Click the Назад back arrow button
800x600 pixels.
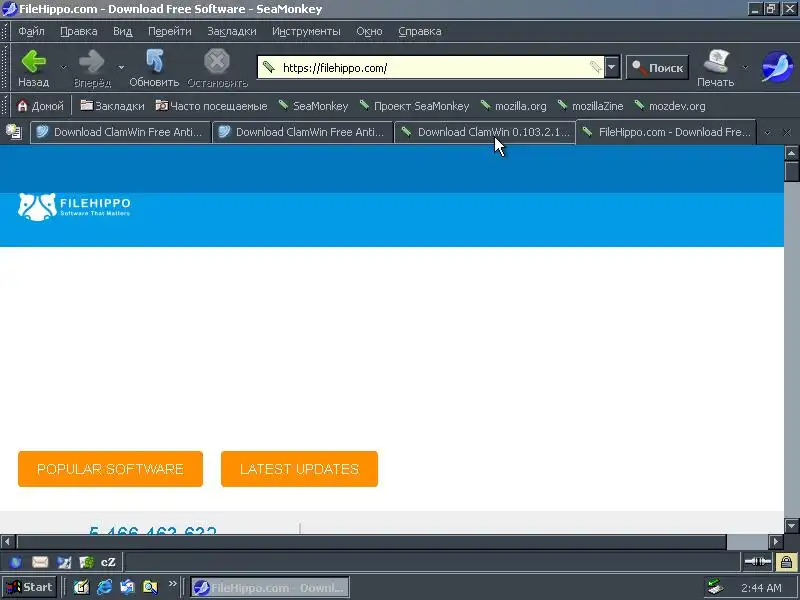tap(34, 67)
